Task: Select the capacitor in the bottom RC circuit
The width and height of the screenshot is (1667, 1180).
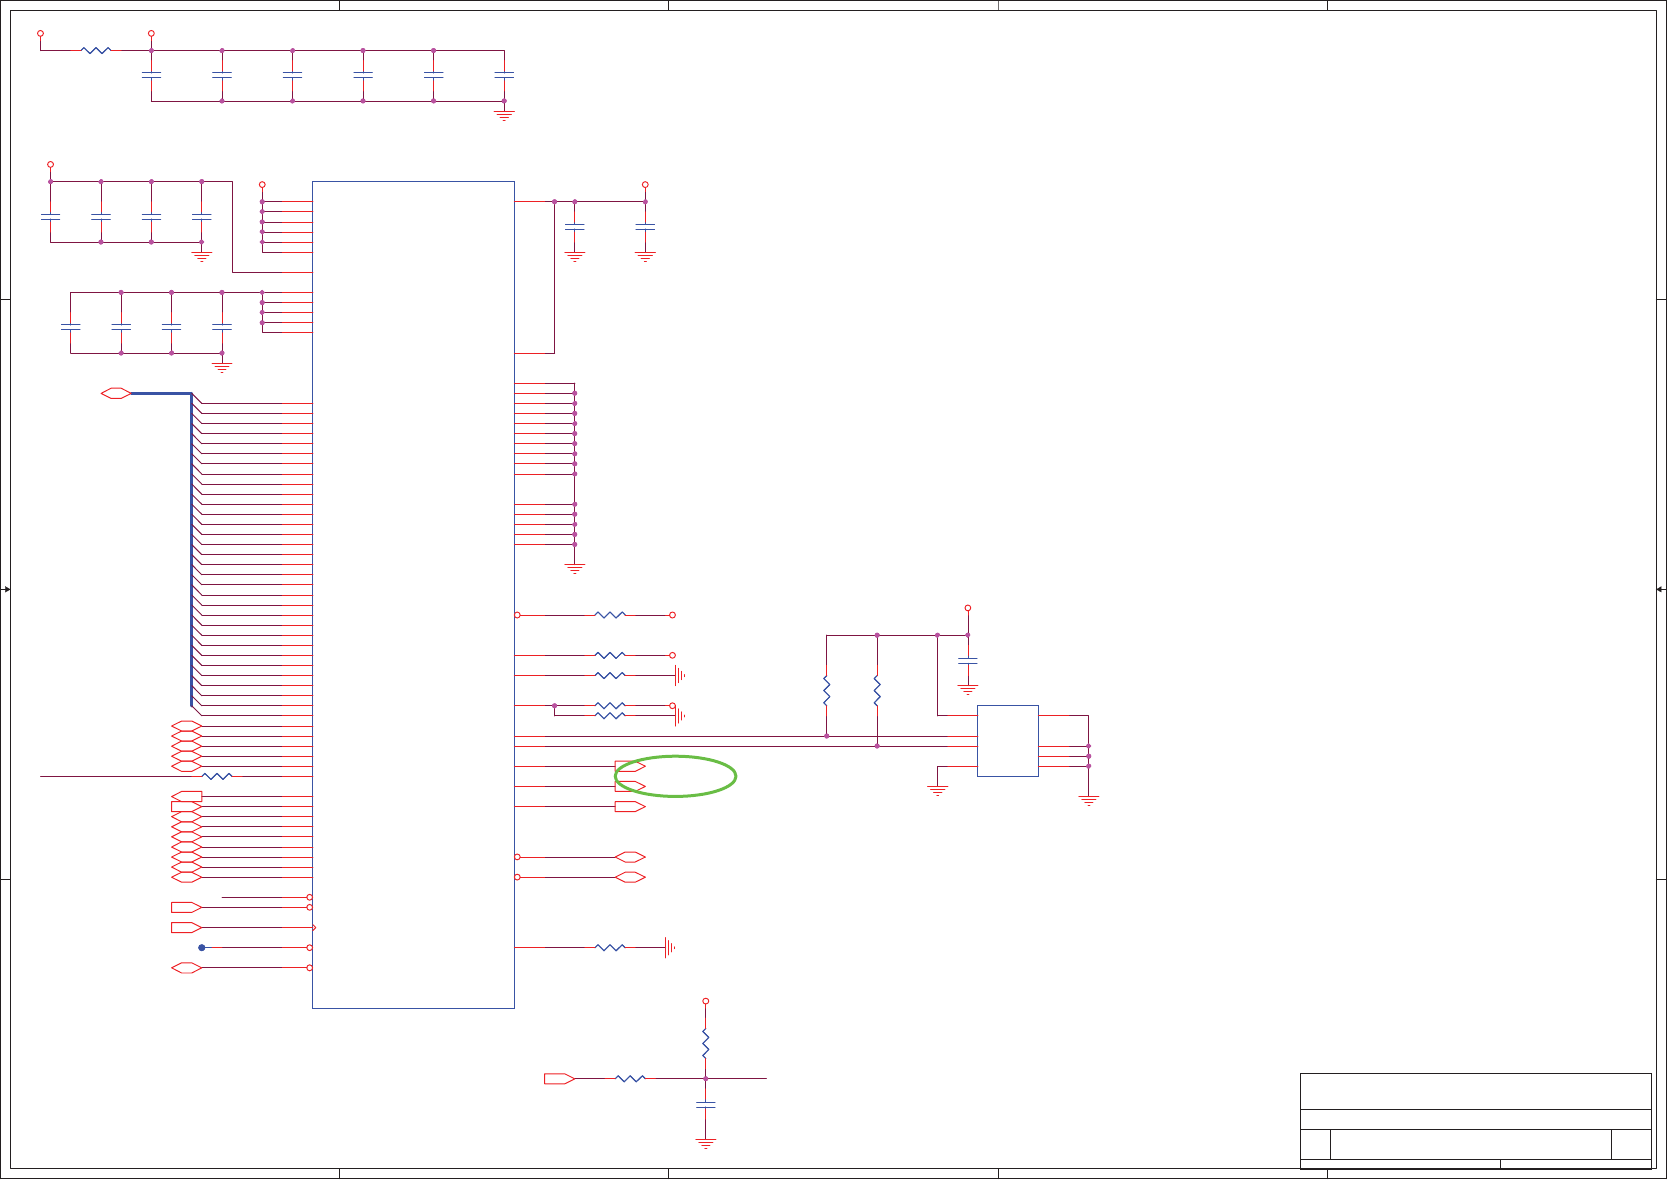Action: pos(705,1104)
